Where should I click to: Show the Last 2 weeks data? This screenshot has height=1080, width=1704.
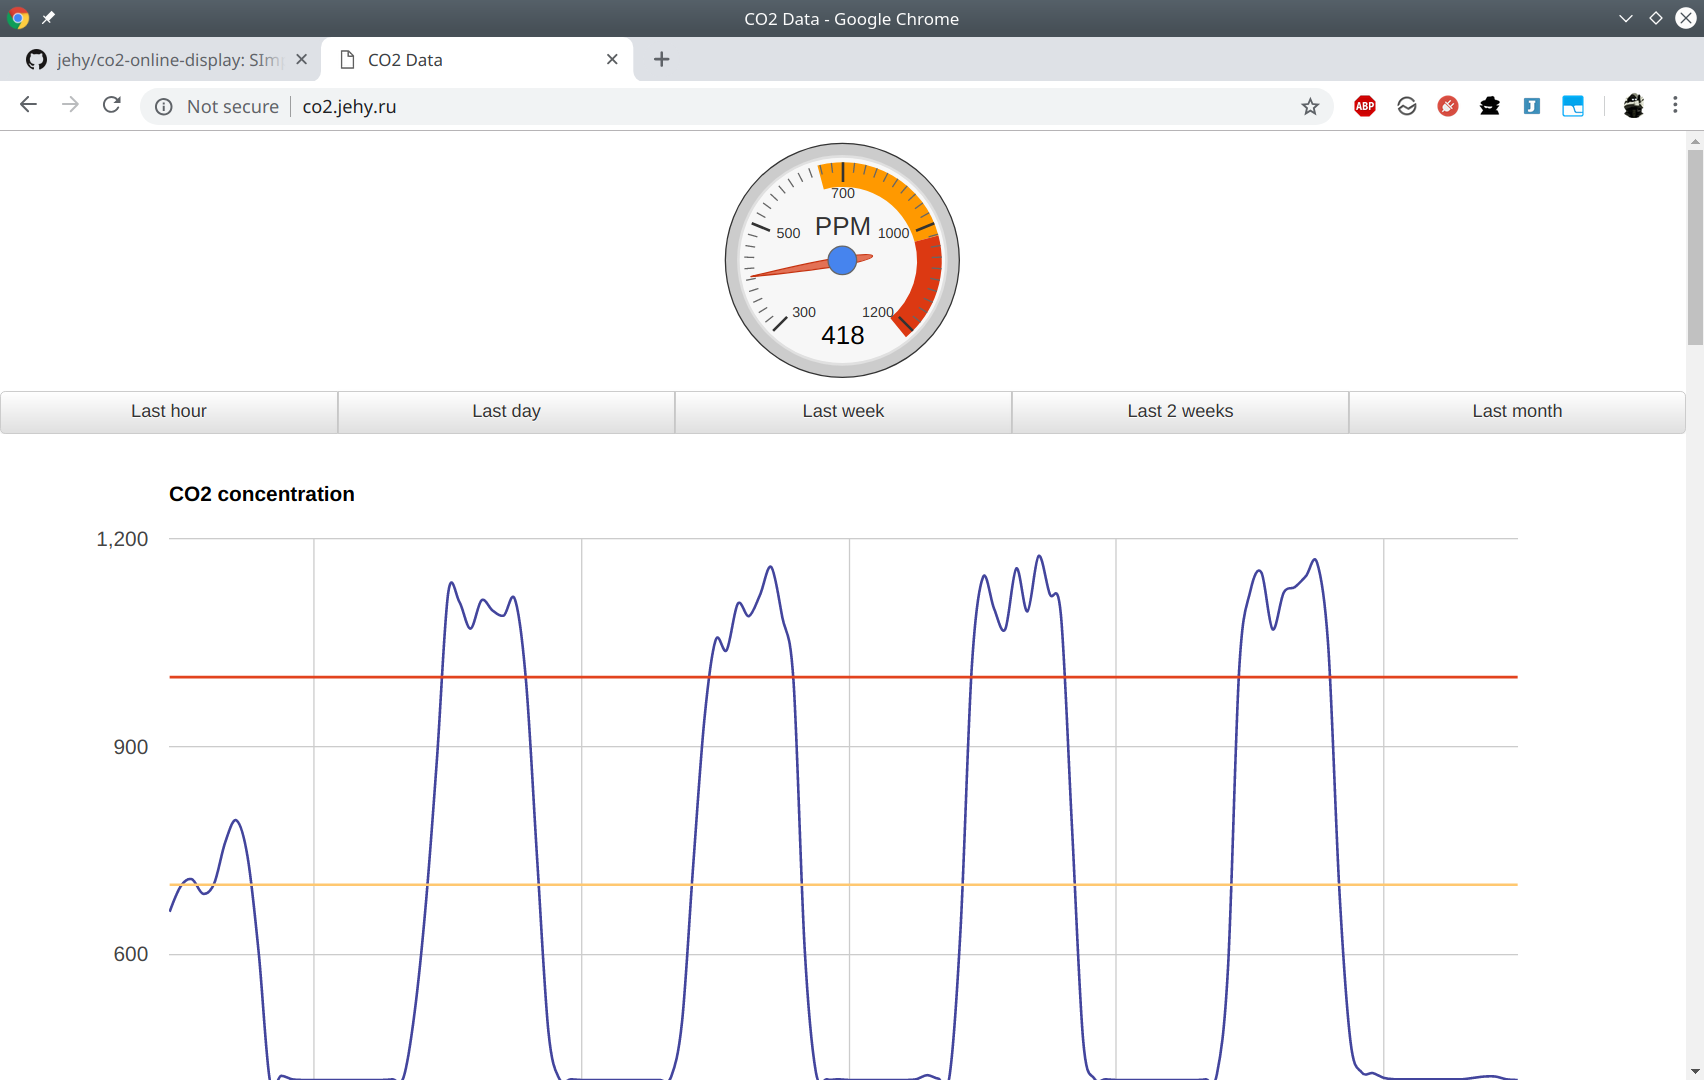pyautogui.click(x=1180, y=412)
